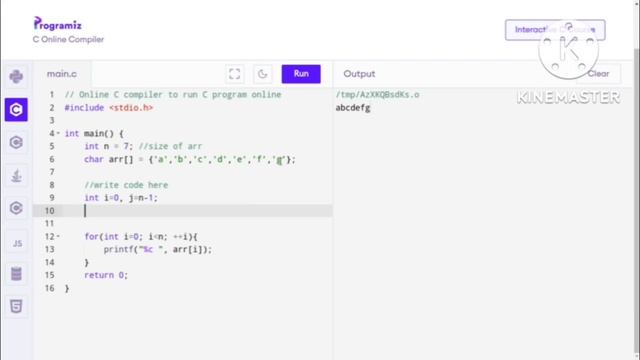This screenshot has width=640, height=360.
Task: Collapse the main function fold at line 4
Action: [x=58, y=133]
